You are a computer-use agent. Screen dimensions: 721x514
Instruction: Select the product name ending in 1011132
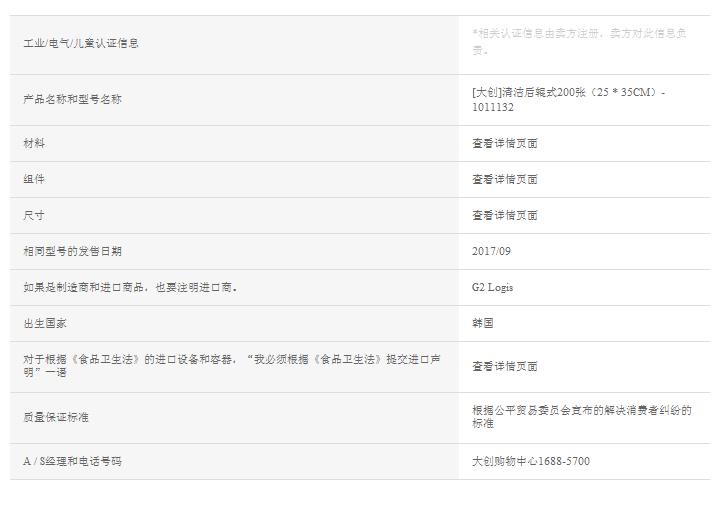pos(568,99)
